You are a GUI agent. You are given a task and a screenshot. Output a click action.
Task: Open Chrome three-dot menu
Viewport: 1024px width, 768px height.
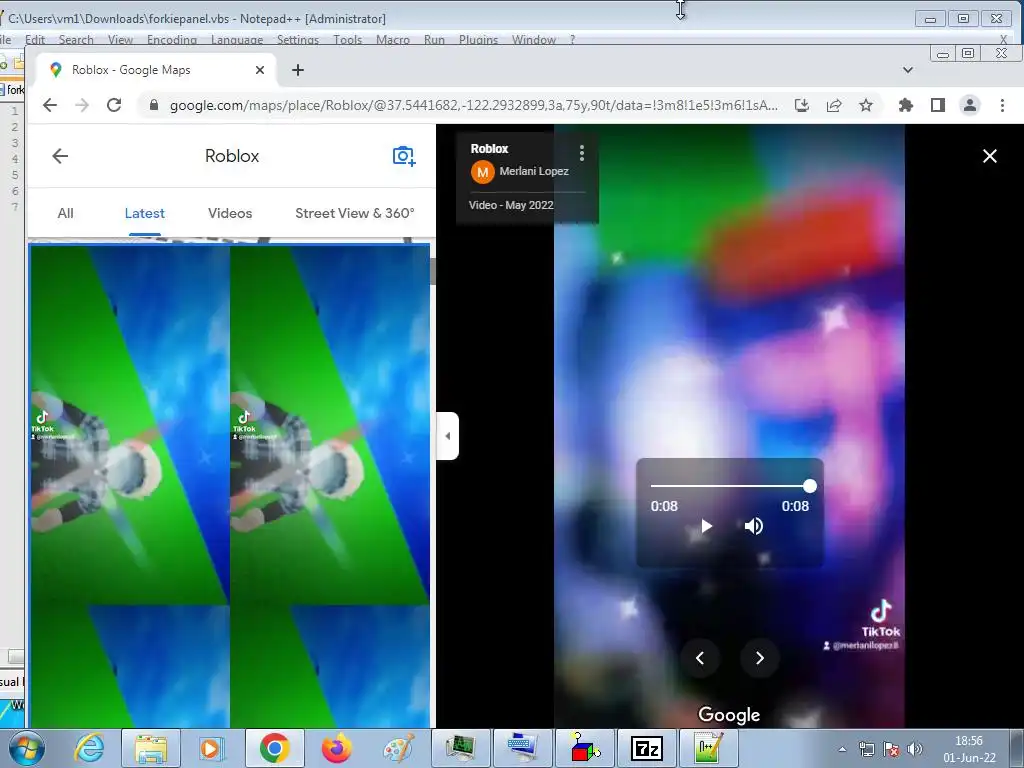pos(1002,105)
